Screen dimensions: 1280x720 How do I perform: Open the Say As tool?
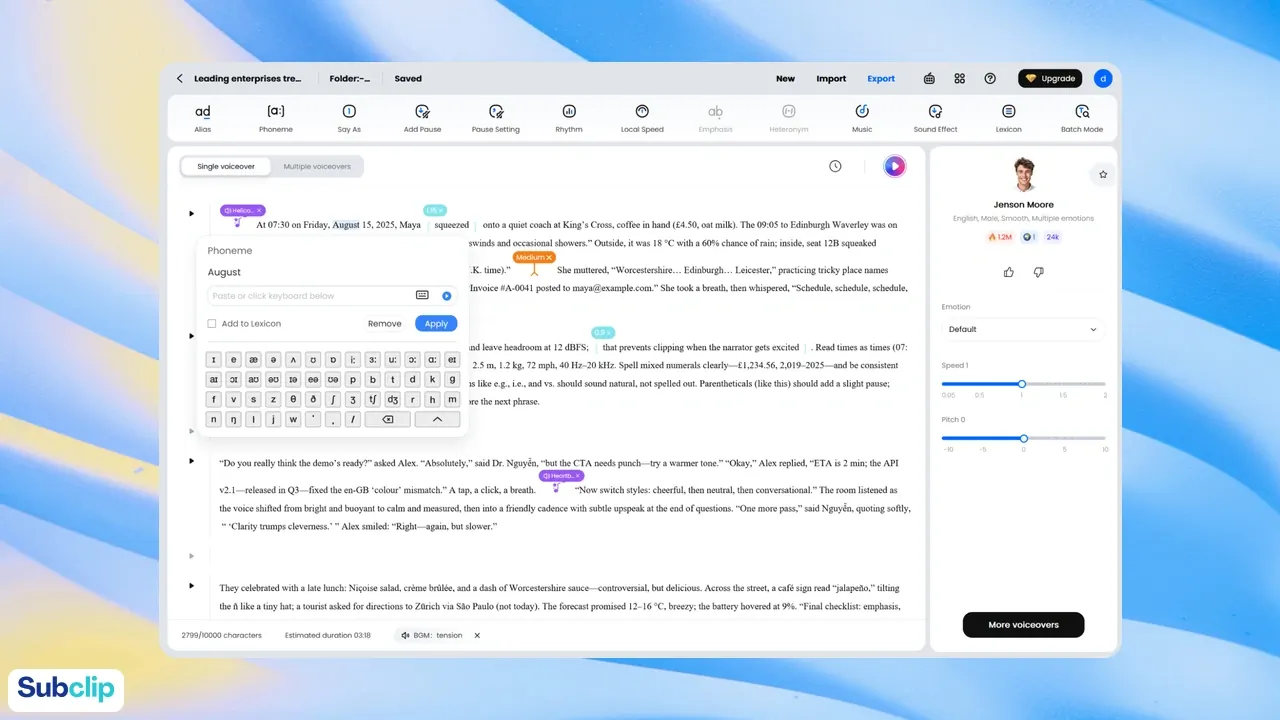pyautogui.click(x=349, y=118)
